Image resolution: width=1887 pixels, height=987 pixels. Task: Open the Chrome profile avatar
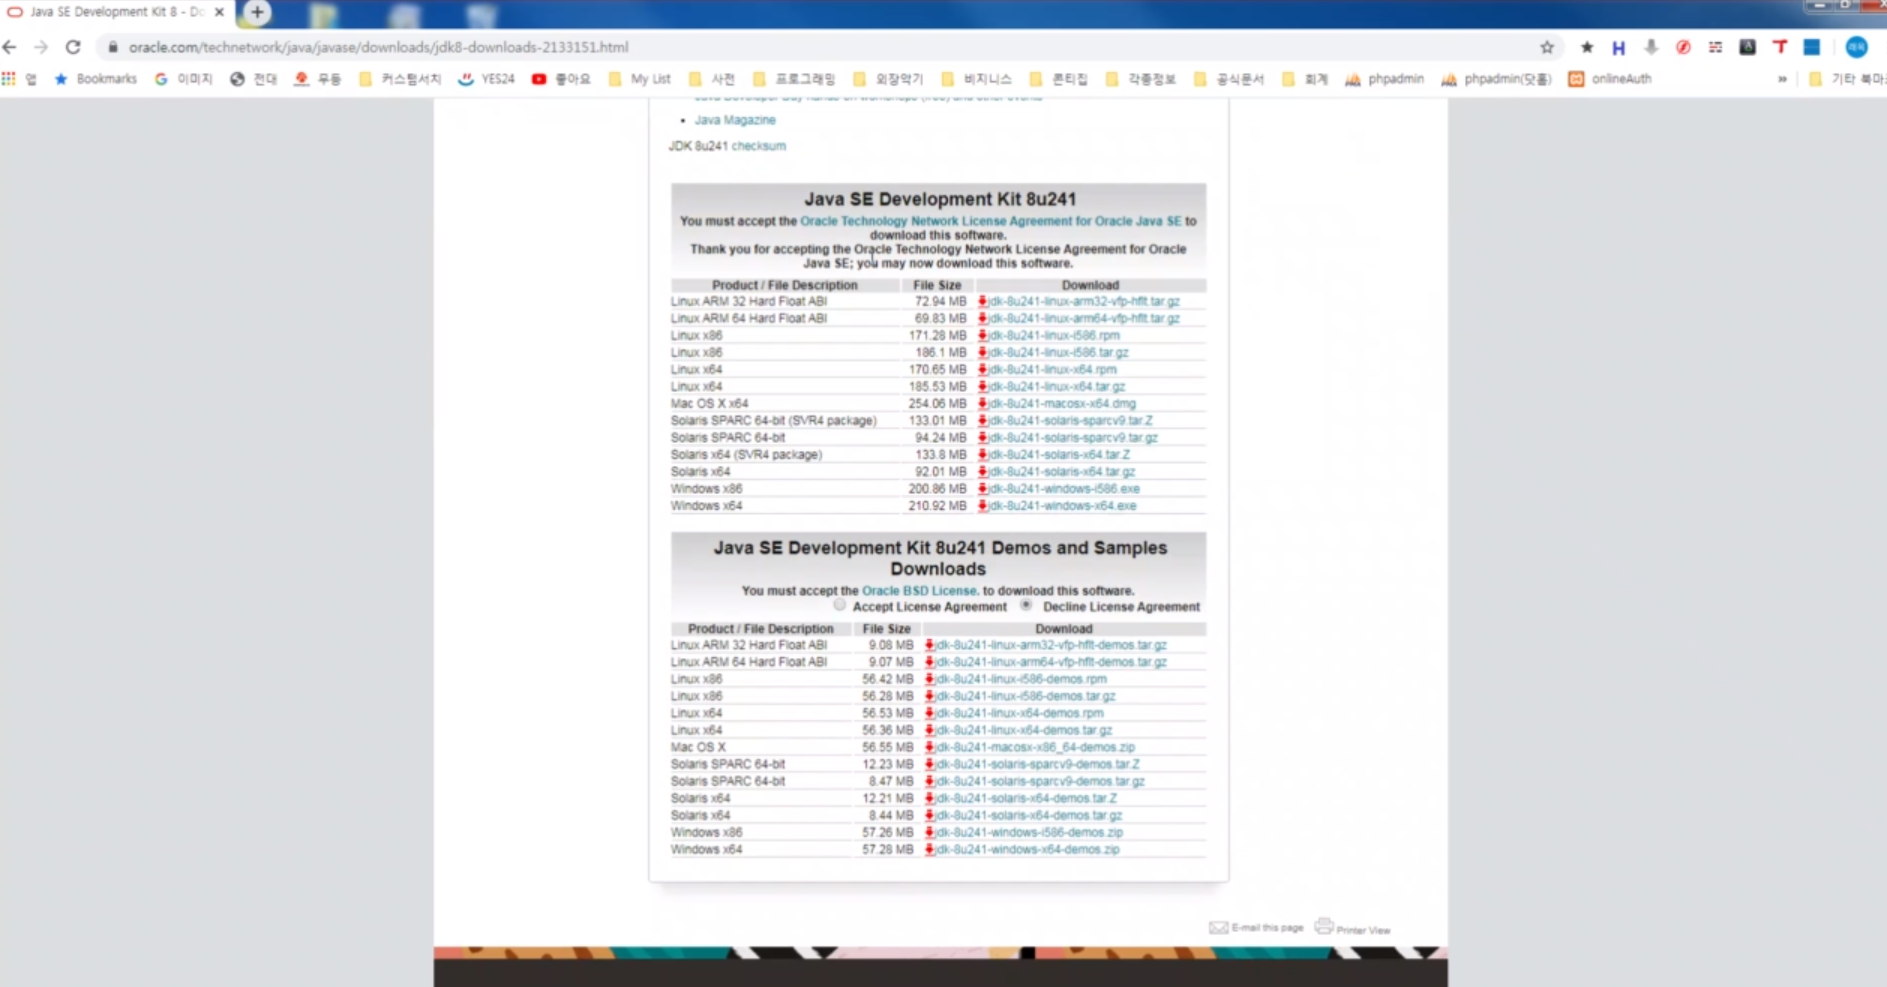1857,47
